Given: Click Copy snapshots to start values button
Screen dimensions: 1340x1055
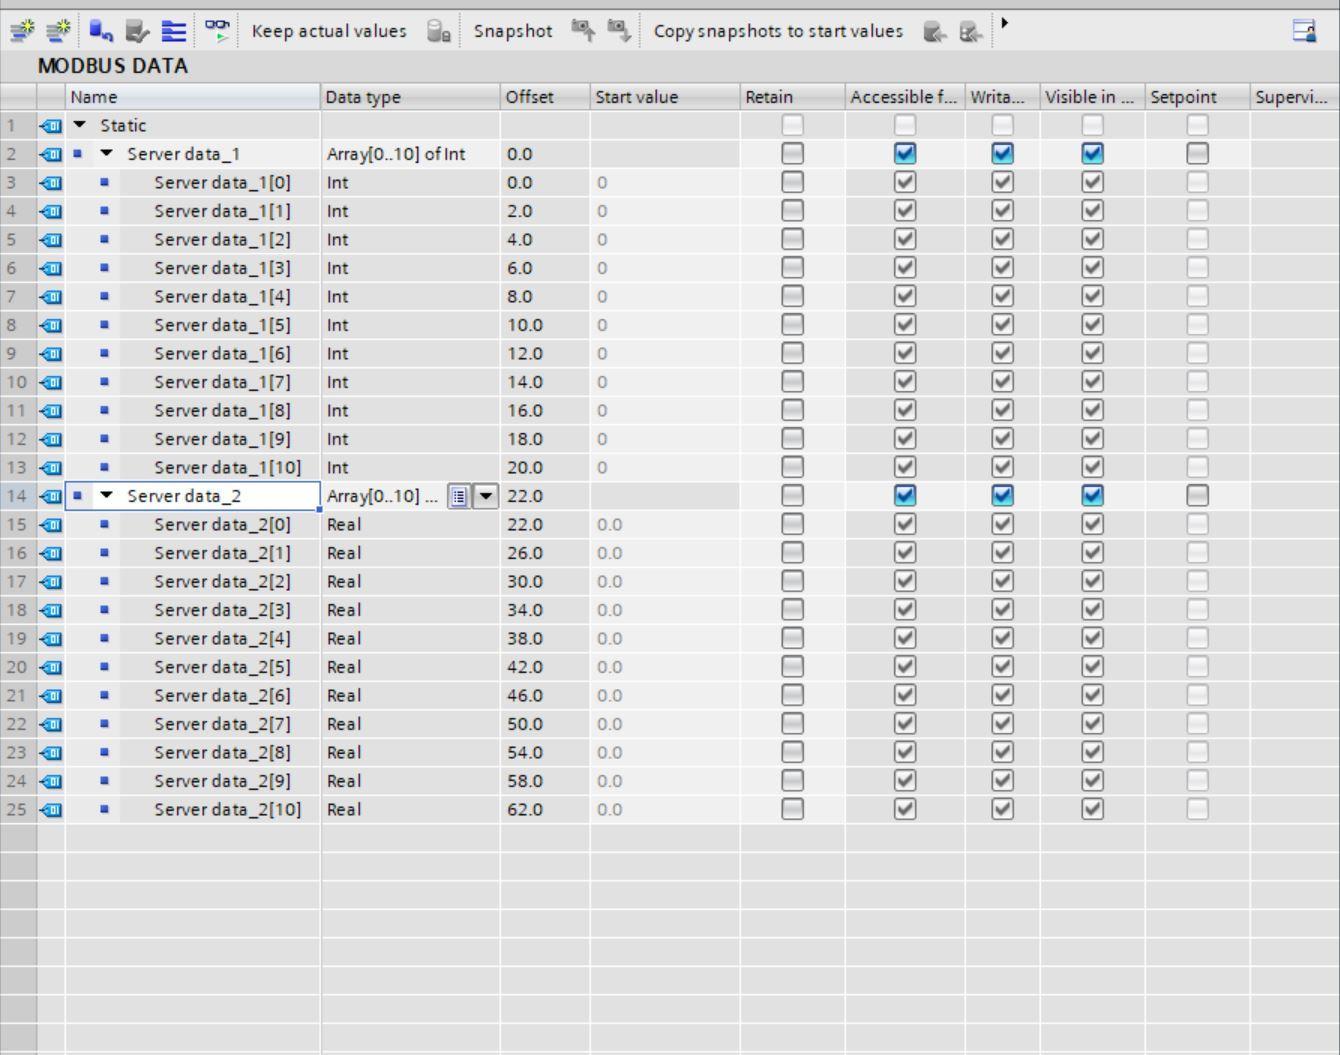Looking at the screenshot, I should click(x=778, y=31).
